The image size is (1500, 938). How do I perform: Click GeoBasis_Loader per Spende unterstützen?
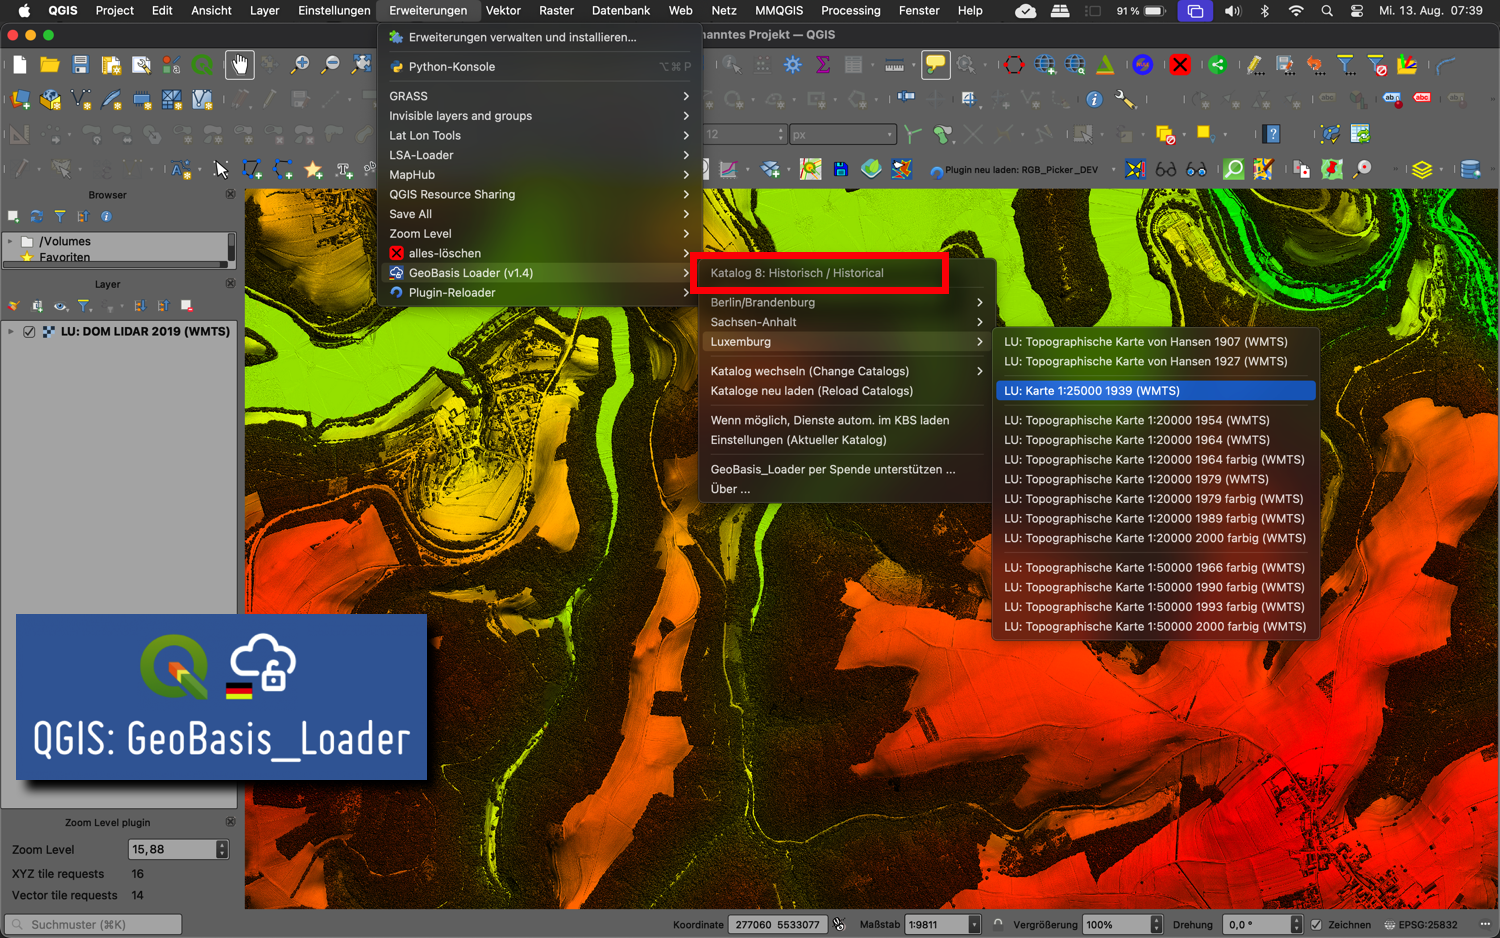pos(847,469)
